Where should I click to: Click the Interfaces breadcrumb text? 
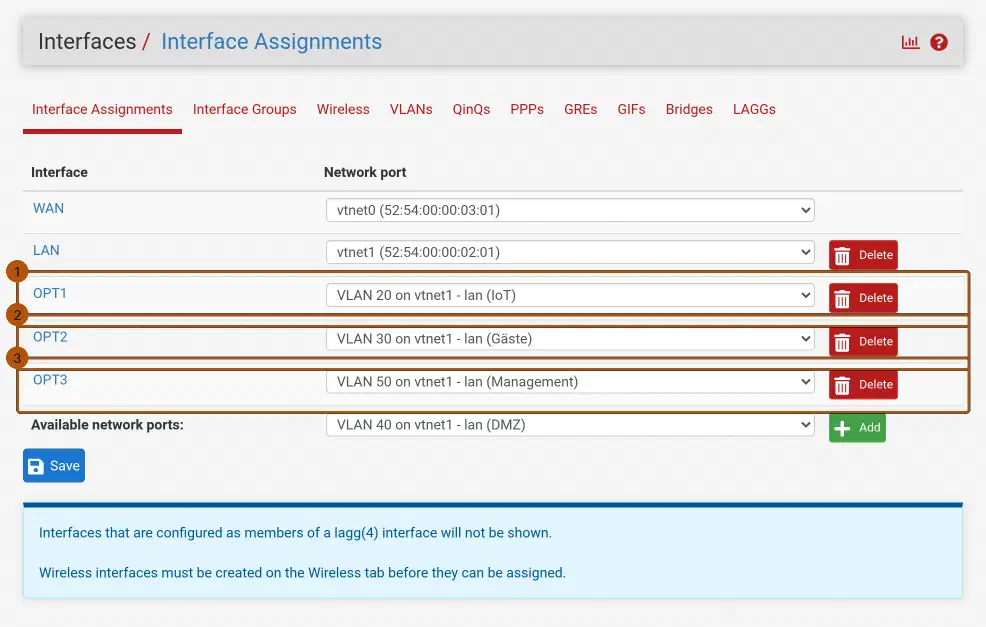tap(87, 42)
